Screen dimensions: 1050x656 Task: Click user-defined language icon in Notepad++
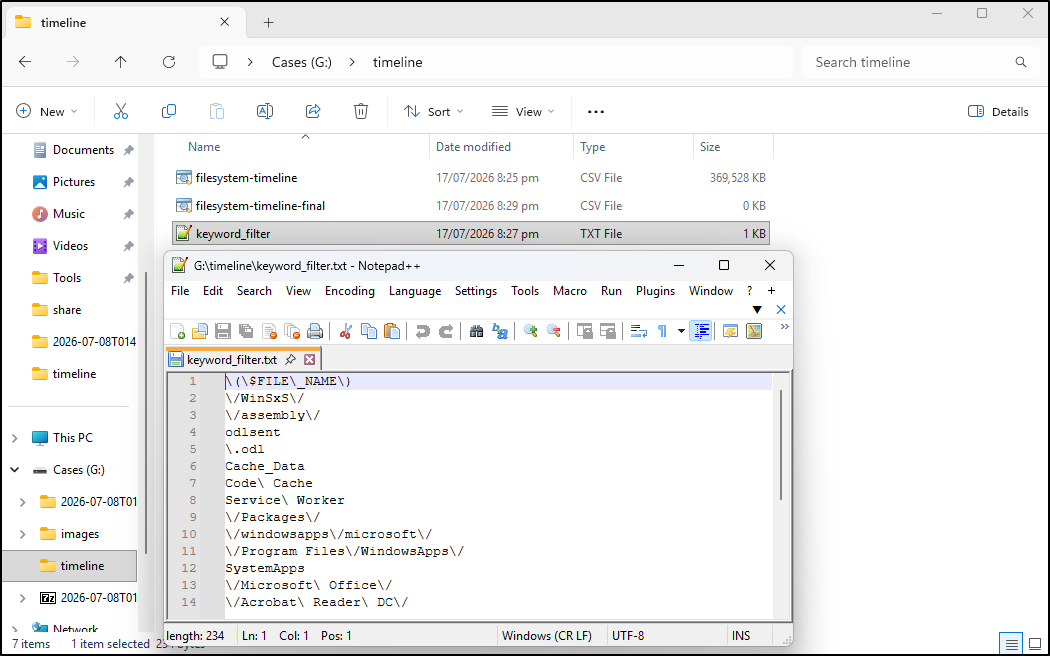pyautogui.click(x=730, y=331)
